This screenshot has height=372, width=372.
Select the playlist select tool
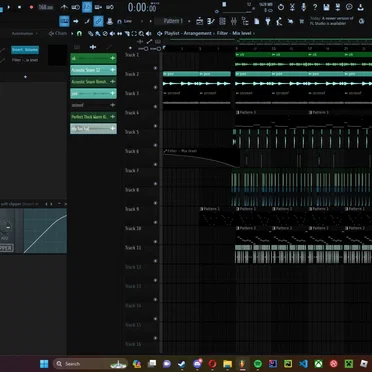coord(134,34)
